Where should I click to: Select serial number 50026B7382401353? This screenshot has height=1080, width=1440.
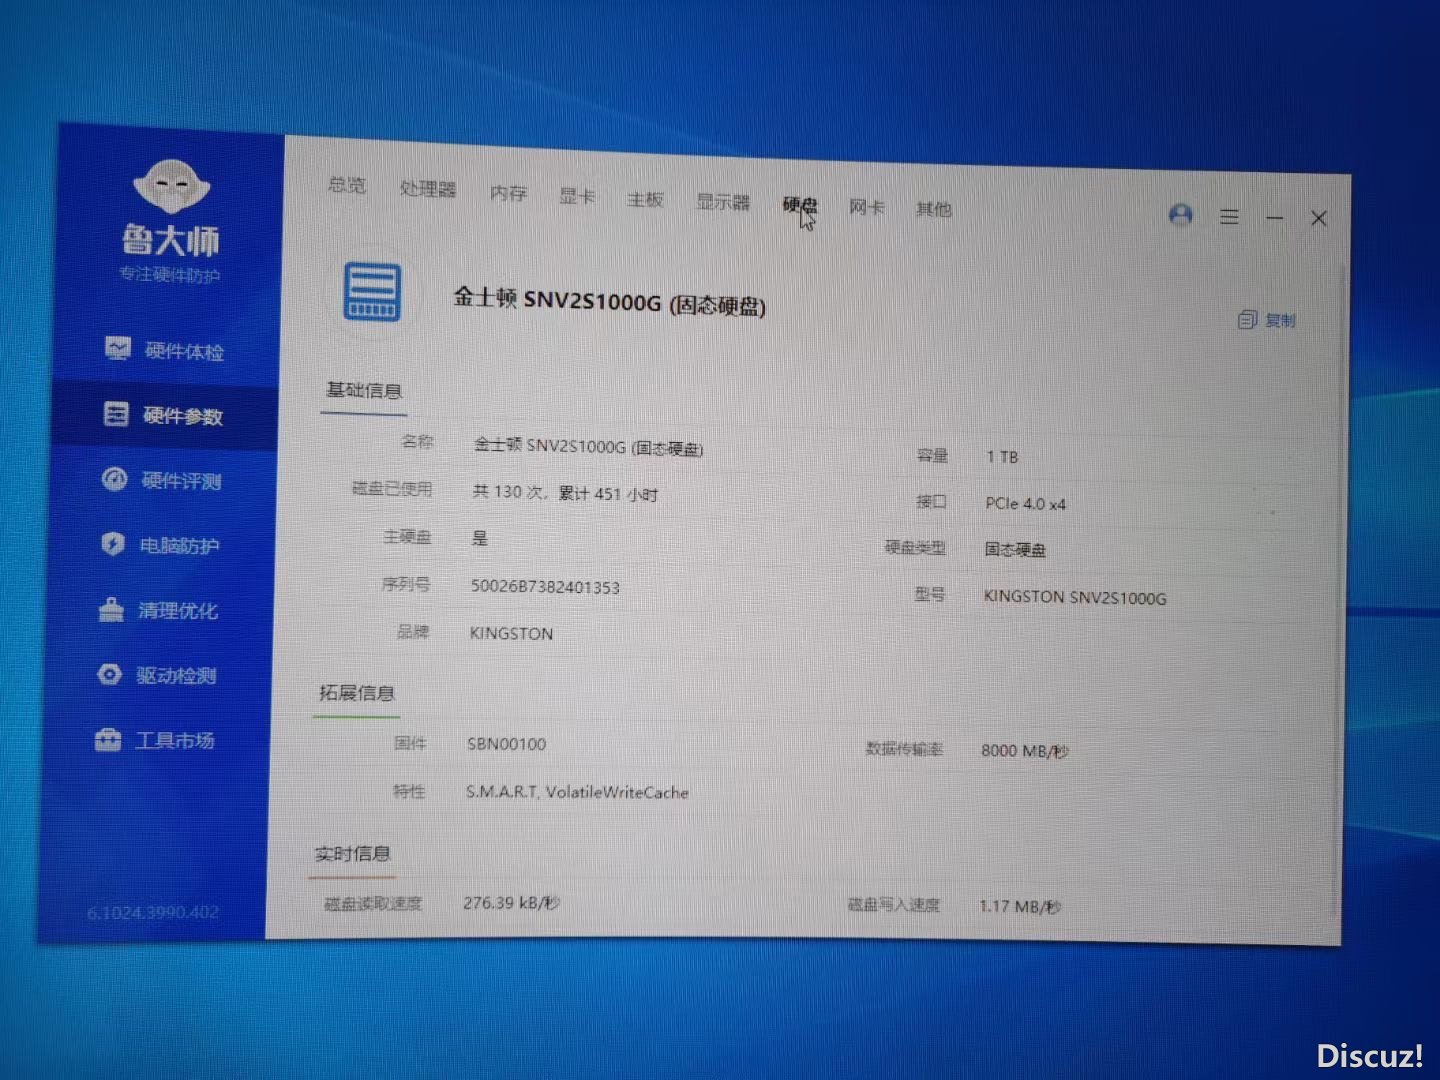click(545, 586)
